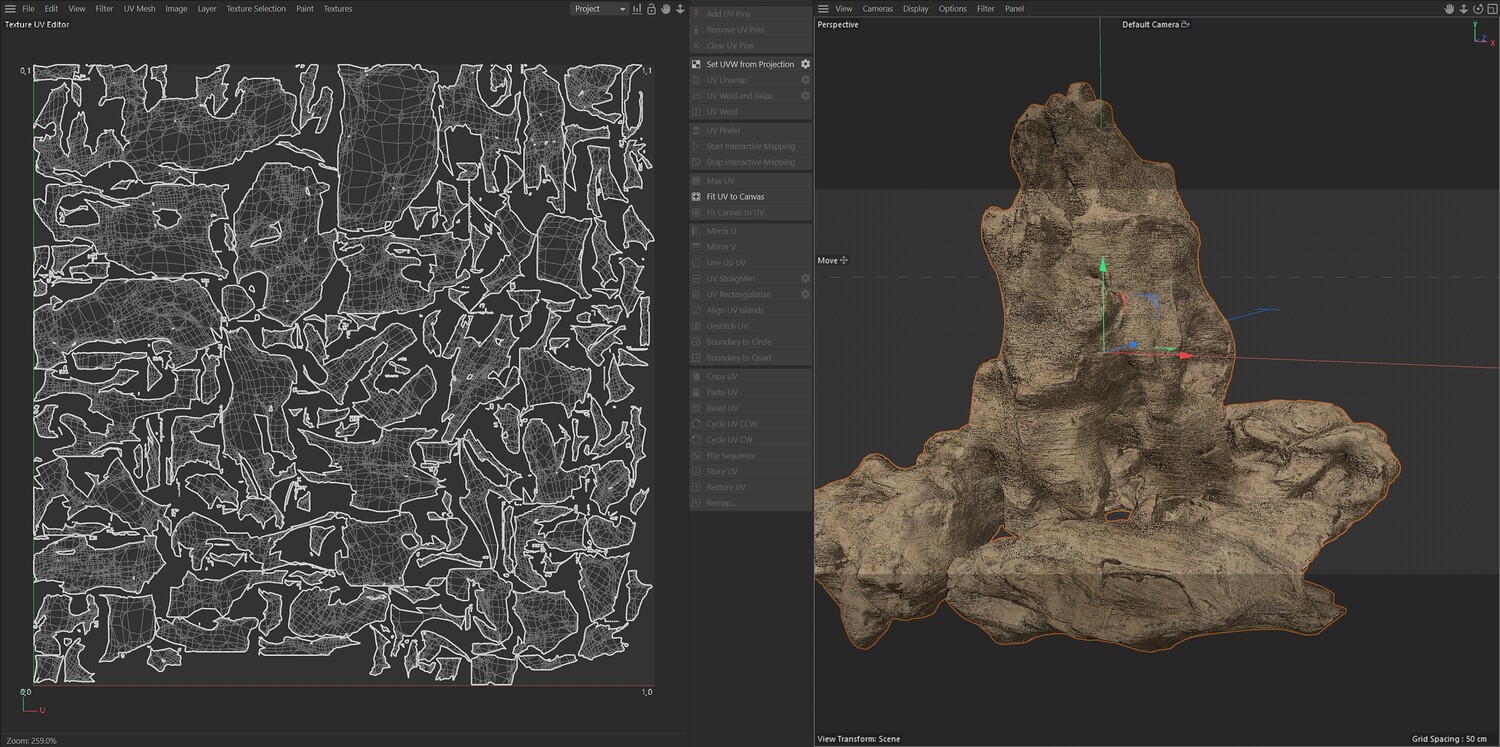The height and width of the screenshot is (747, 1500).
Task: Open the viewport View menu
Action: click(844, 9)
